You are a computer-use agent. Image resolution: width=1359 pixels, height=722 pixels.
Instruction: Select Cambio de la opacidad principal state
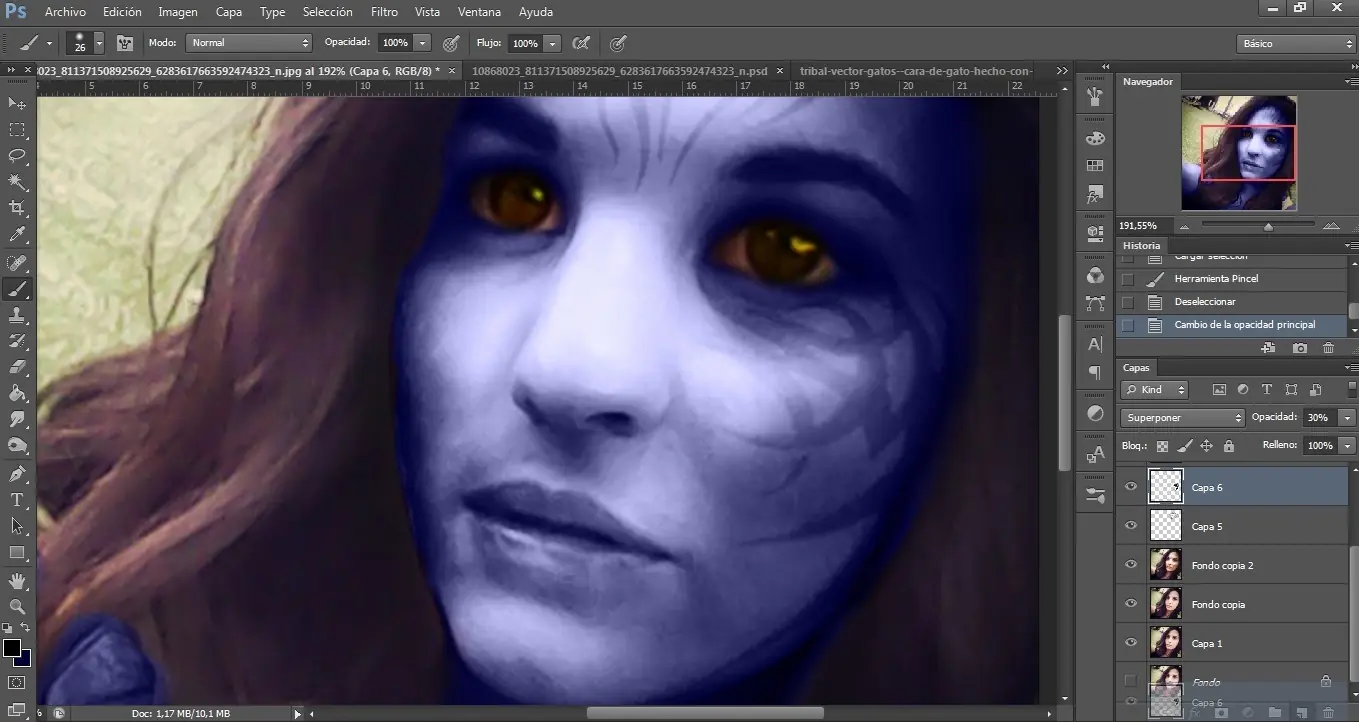click(x=1245, y=325)
